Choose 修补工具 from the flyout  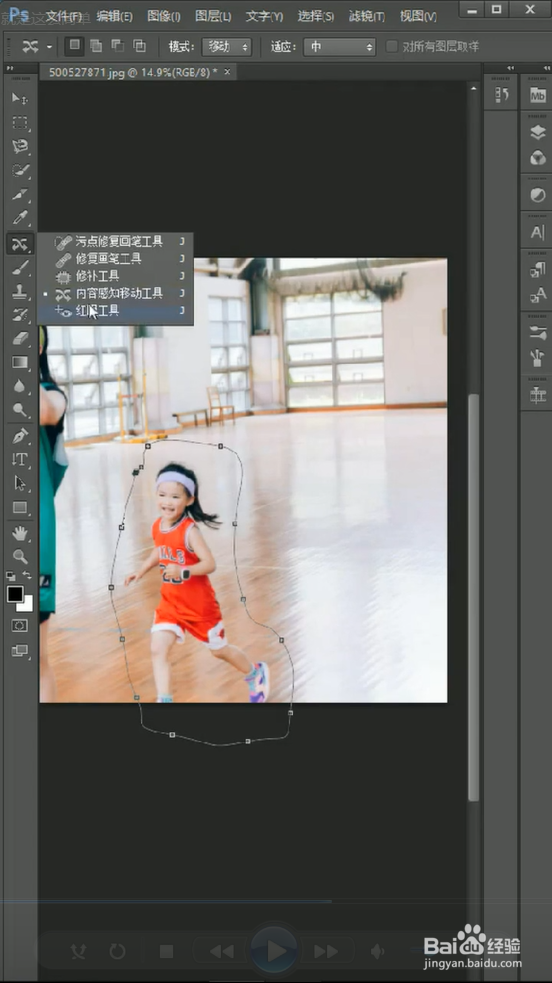point(115,276)
